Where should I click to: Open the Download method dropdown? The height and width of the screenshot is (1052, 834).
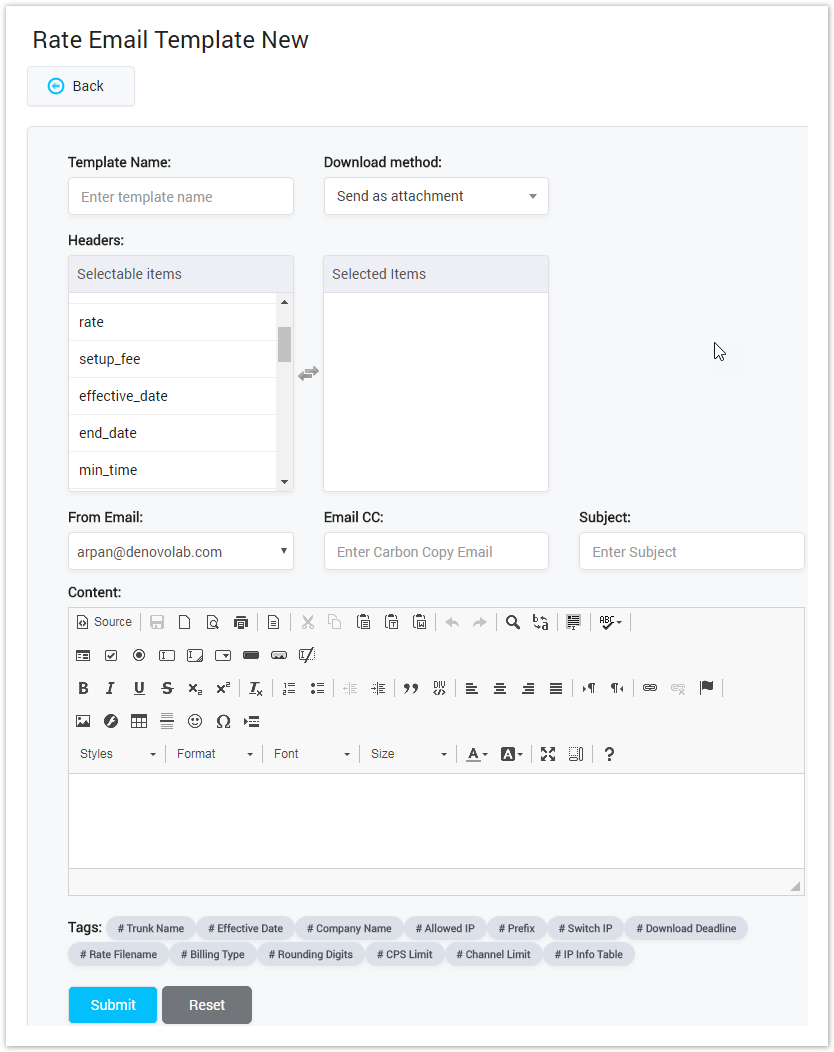coord(435,196)
